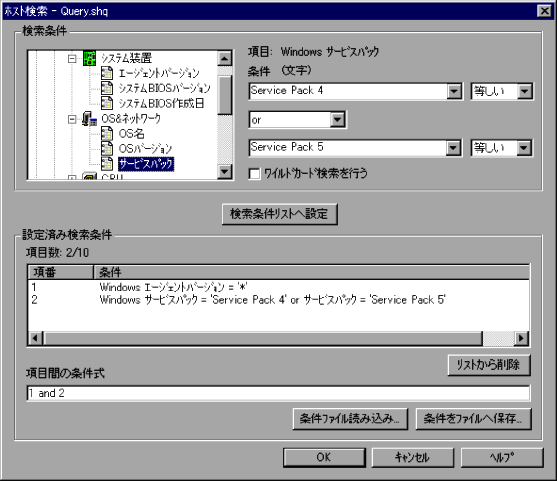Select row 1 Windows エージェントバージョン condition
This screenshot has height=481, width=557.
click(278, 287)
